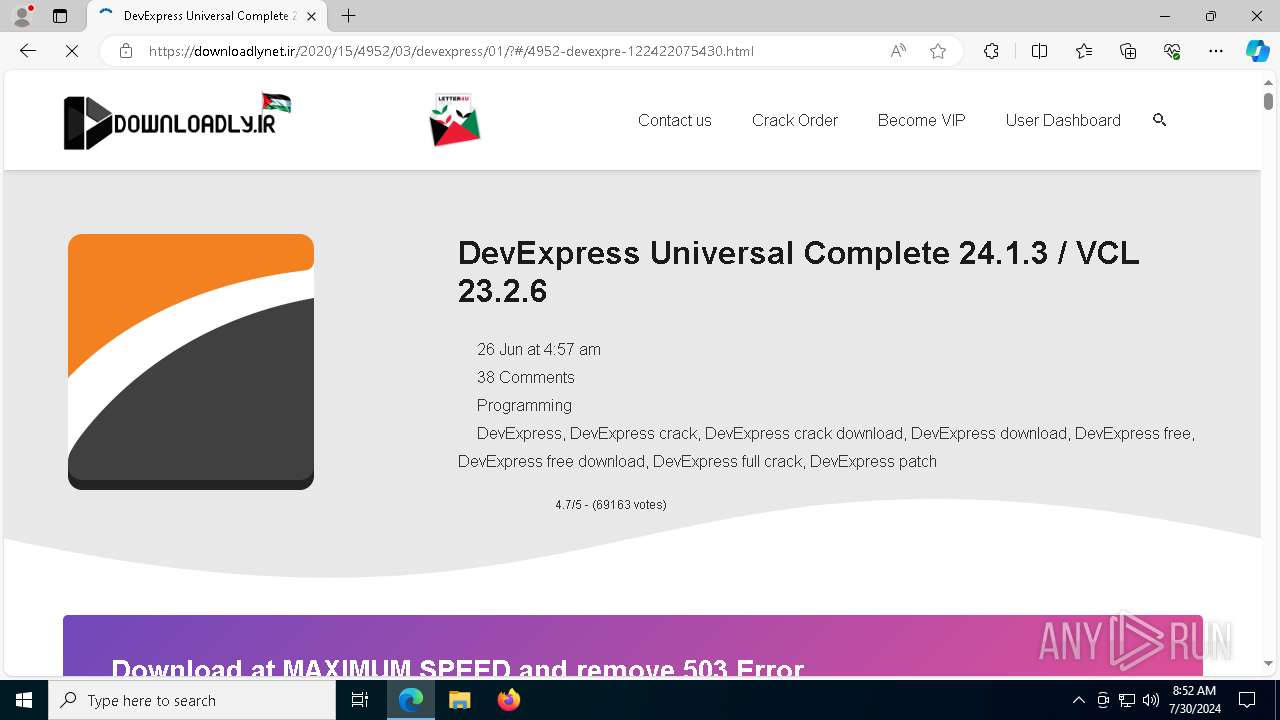Open Windows Start menu
The width and height of the screenshot is (1280, 720).
(24, 700)
